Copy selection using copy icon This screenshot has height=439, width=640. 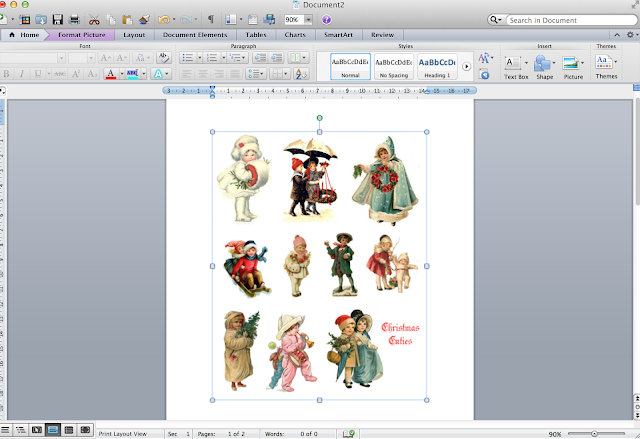pyautogui.click(x=111, y=20)
